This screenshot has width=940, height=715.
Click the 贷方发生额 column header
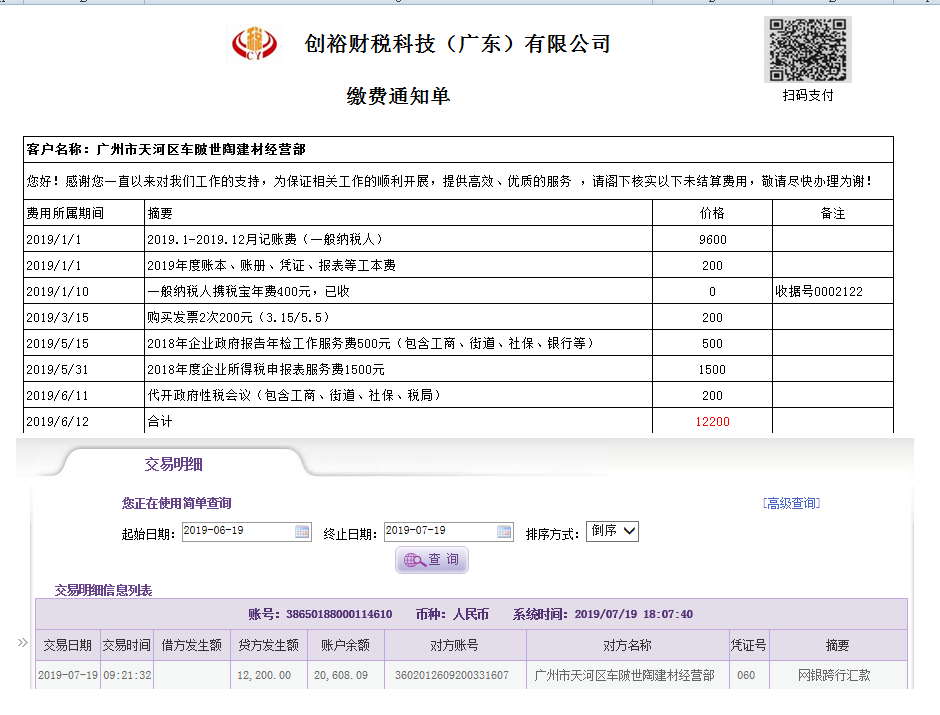point(269,645)
